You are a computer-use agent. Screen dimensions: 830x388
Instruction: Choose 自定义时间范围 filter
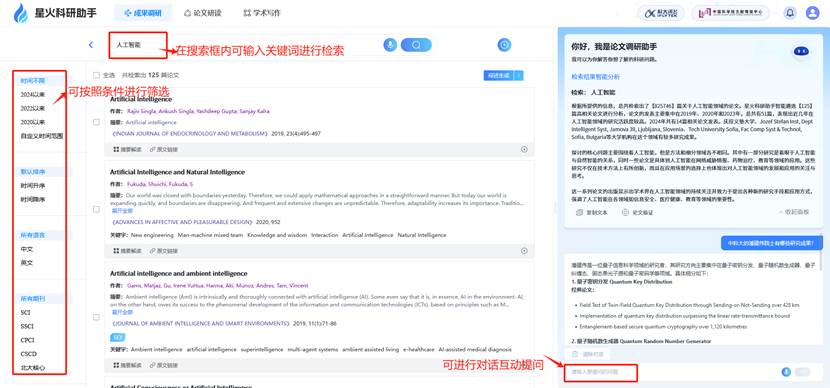tap(42, 136)
